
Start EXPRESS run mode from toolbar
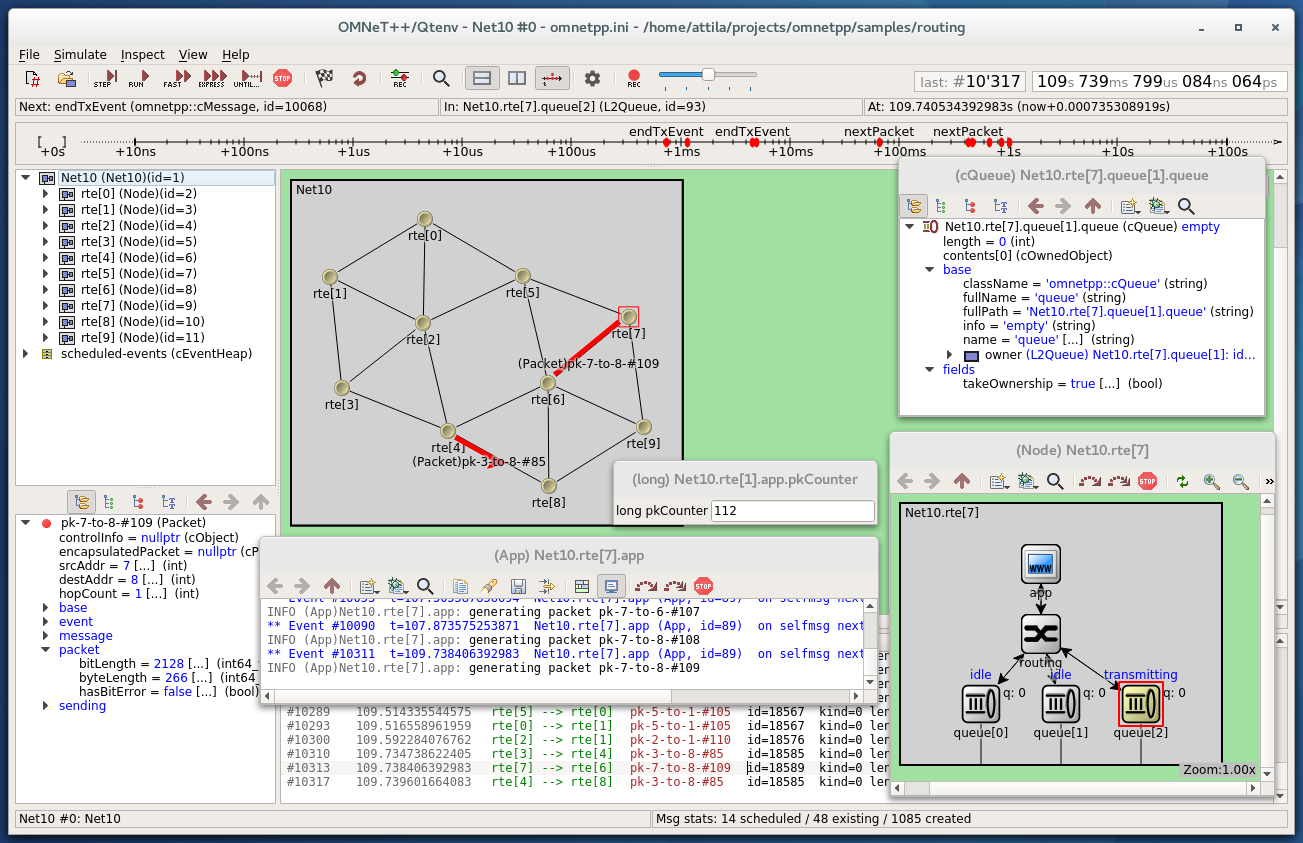(x=213, y=78)
